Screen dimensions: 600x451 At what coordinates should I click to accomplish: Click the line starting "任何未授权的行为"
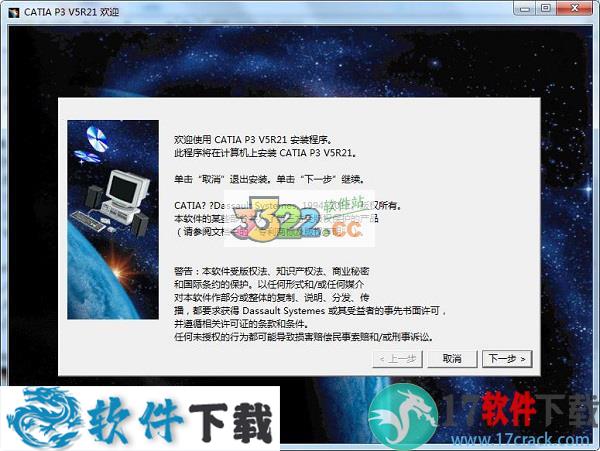click(x=304, y=337)
